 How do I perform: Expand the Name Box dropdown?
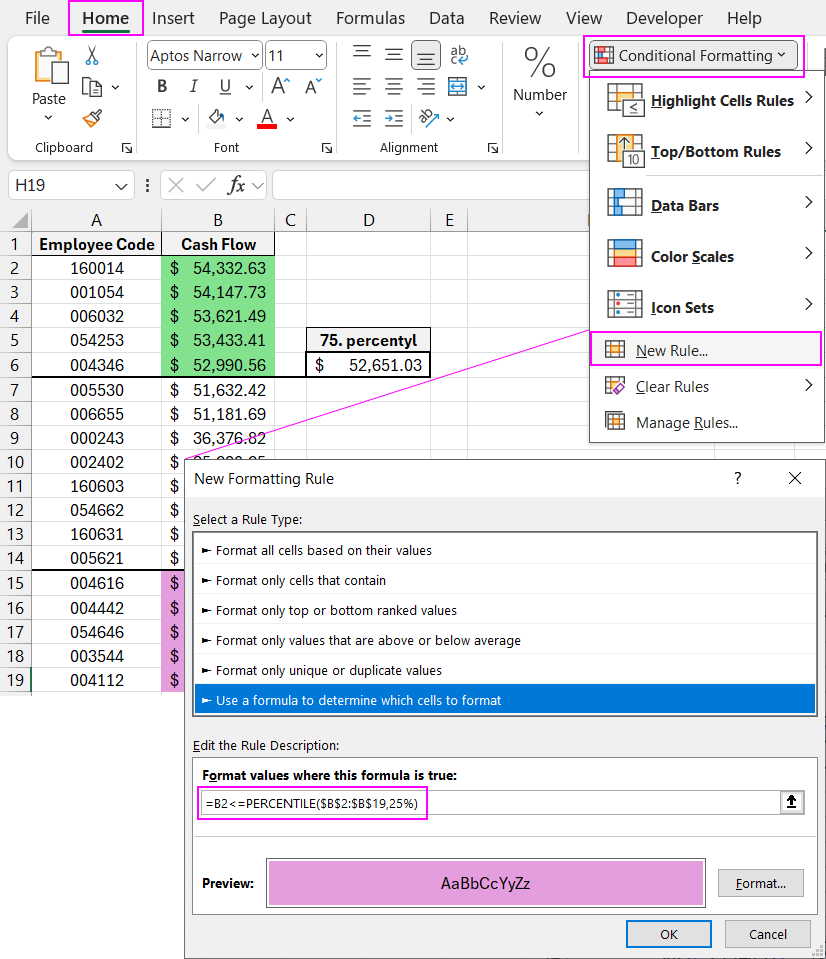122,186
